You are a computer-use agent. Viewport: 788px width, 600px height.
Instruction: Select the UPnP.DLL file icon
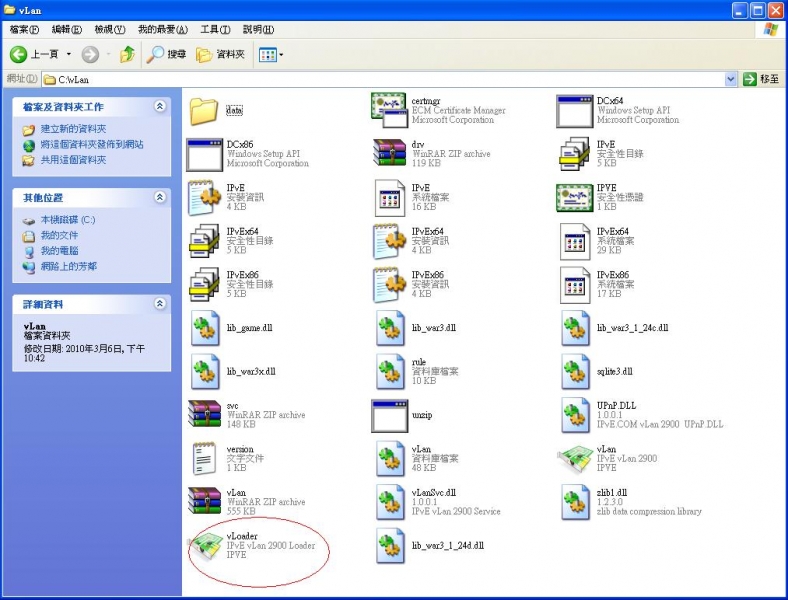pos(575,415)
